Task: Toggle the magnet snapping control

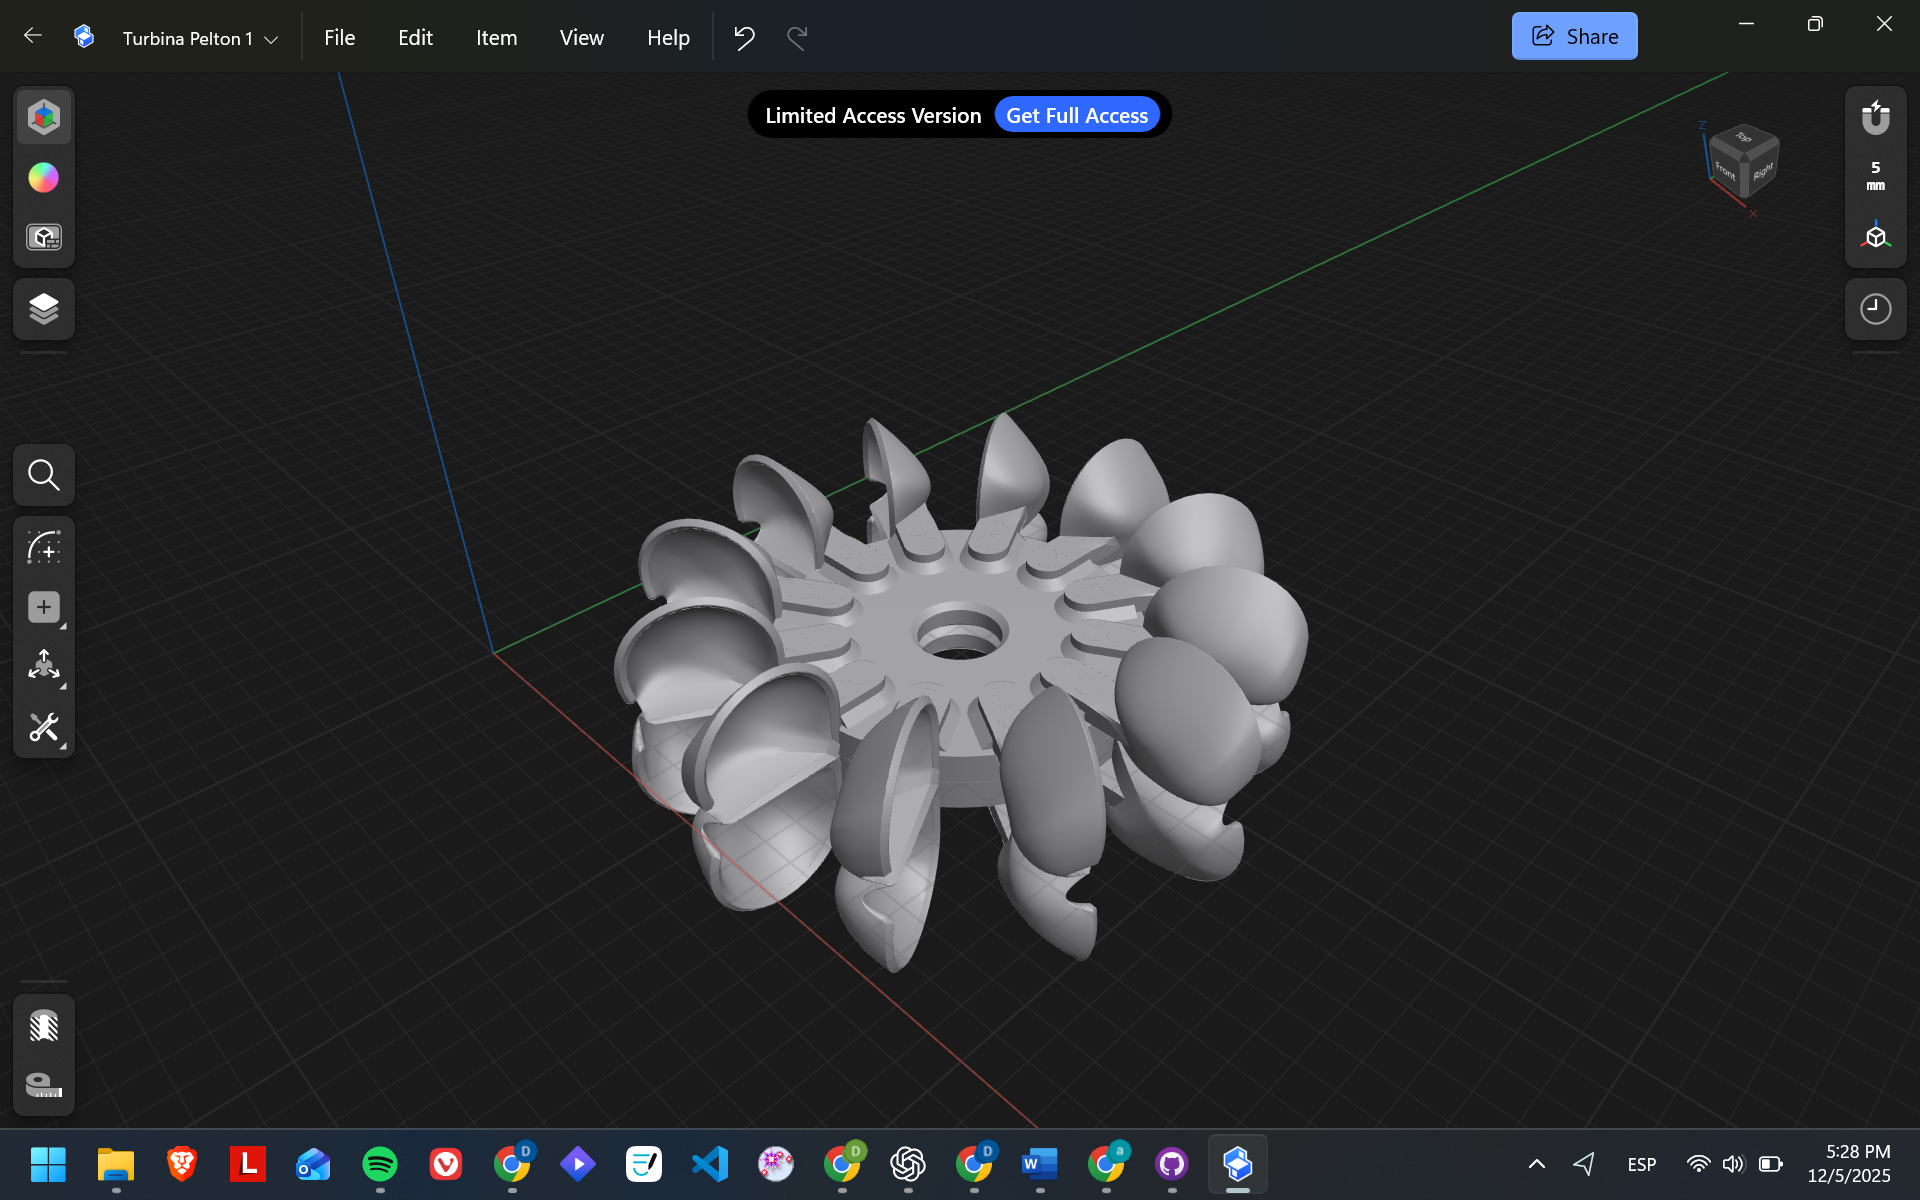Action: coord(1876,117)
